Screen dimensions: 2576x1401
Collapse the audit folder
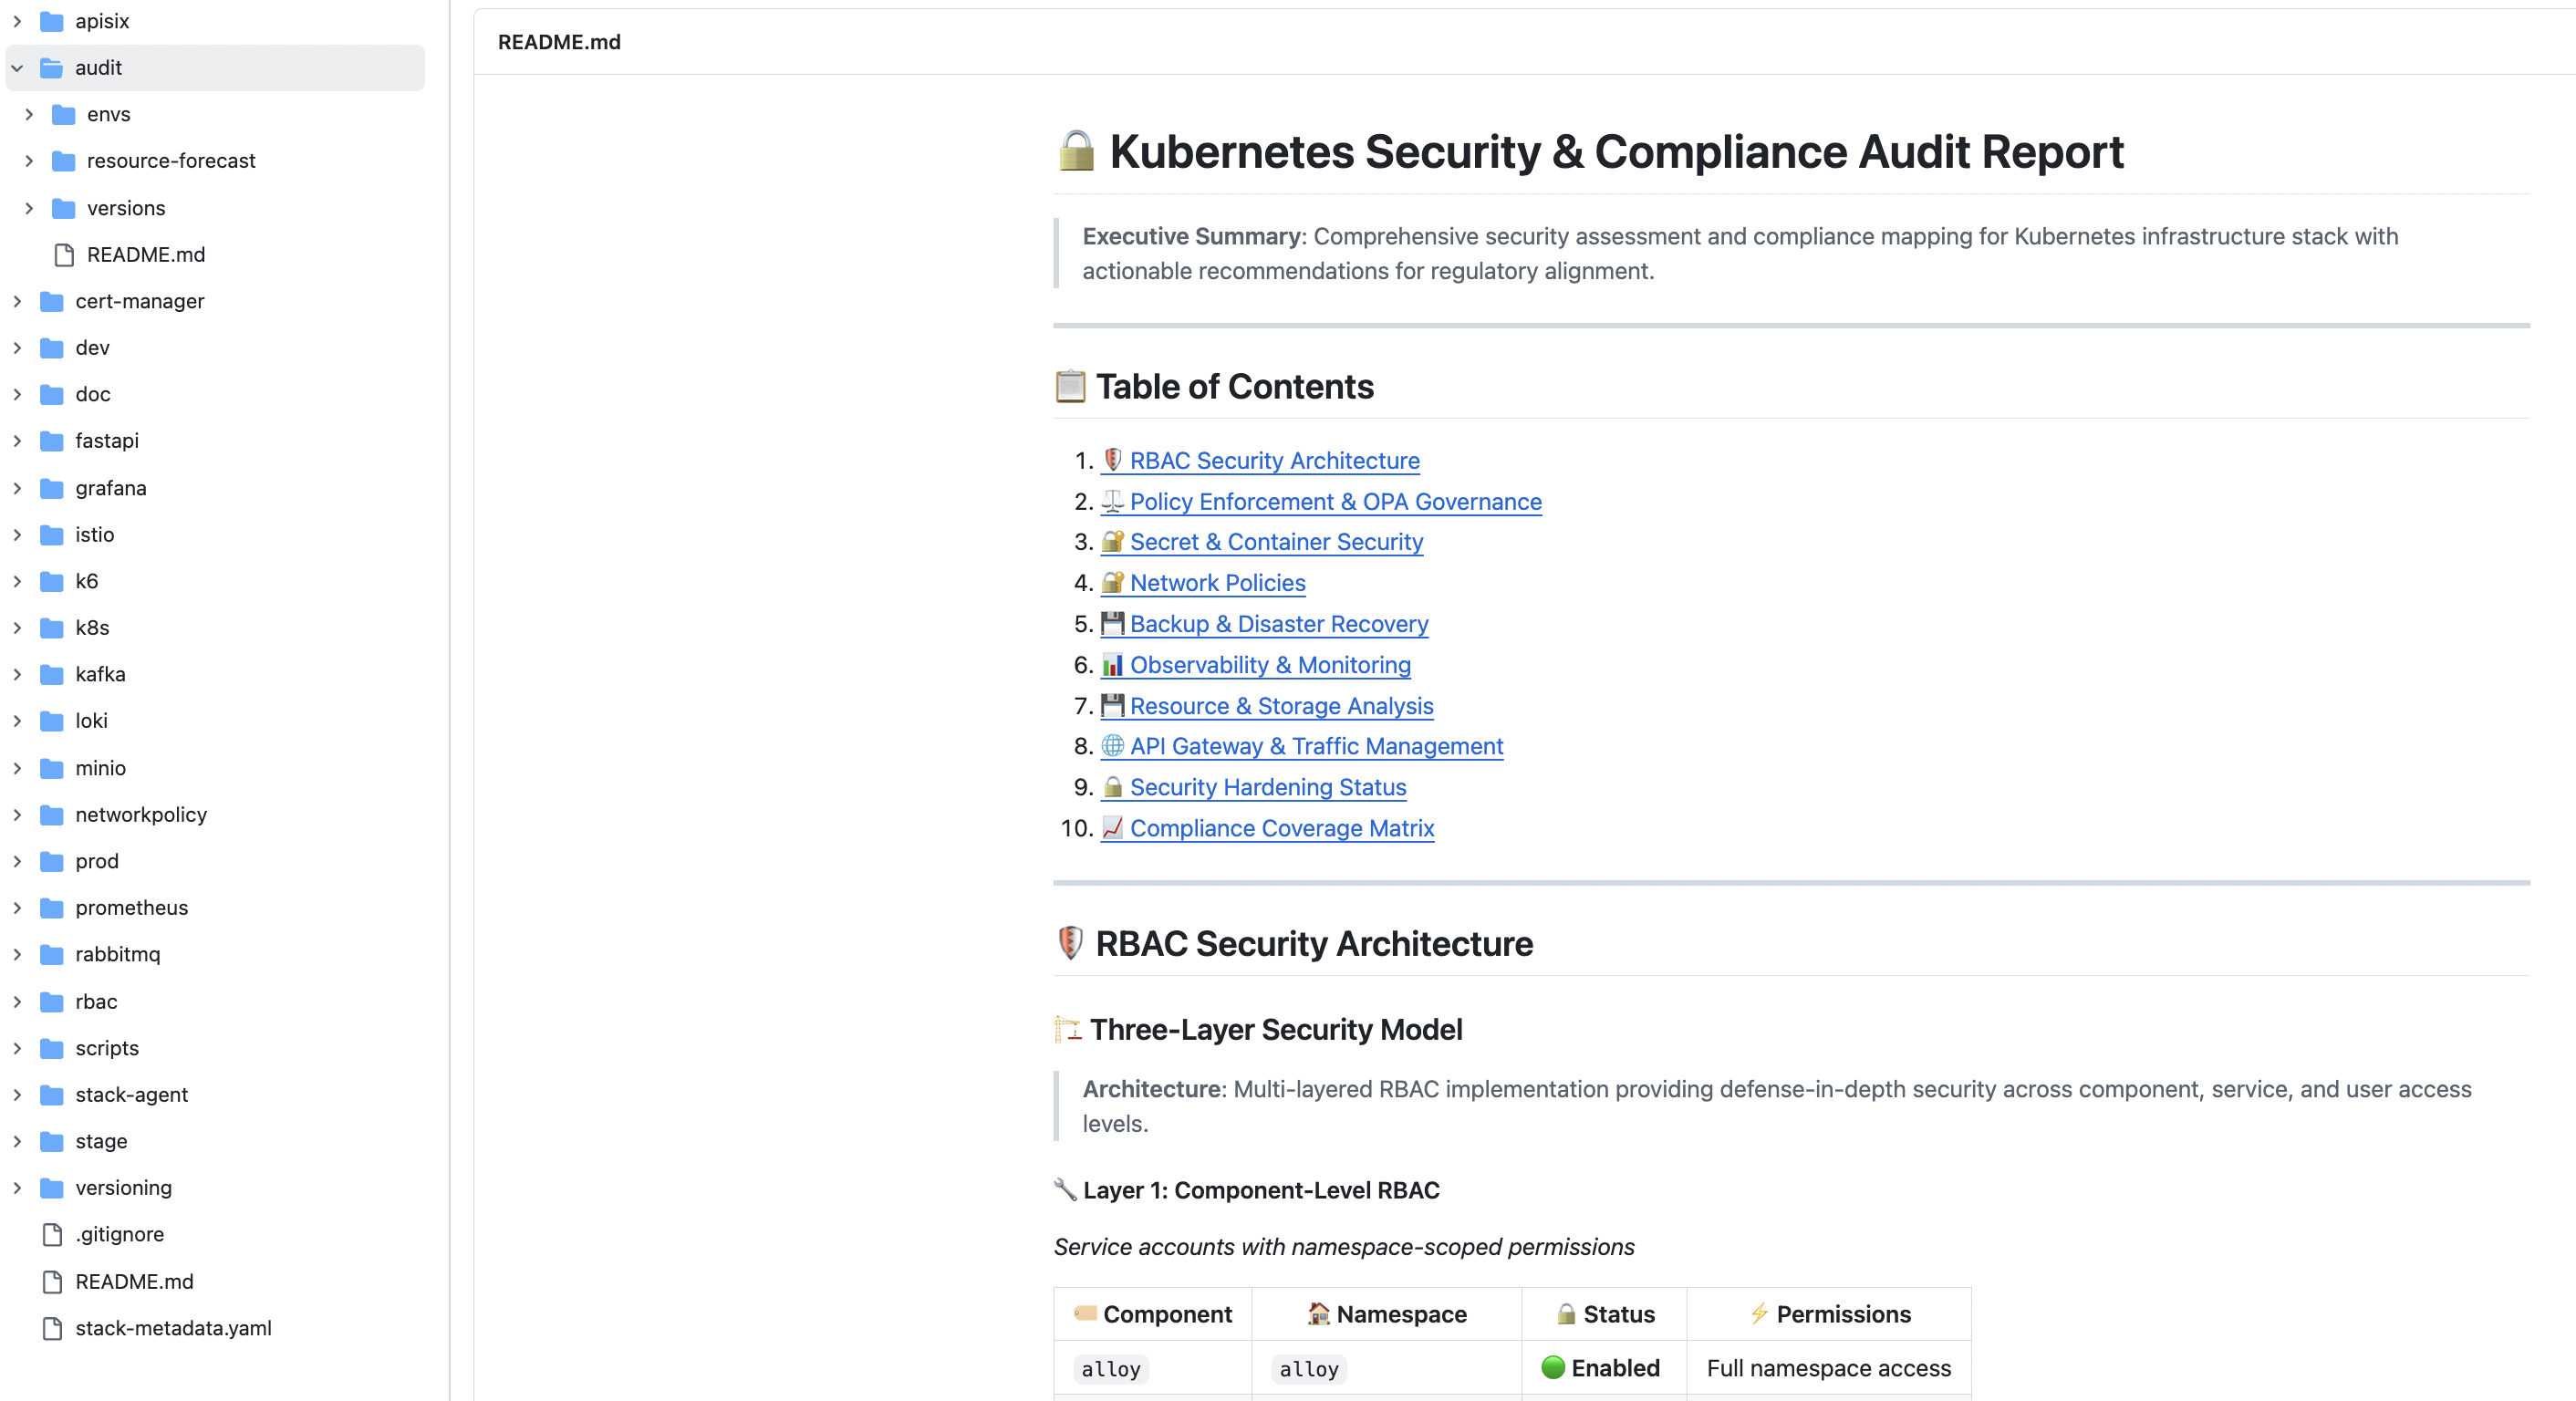coord(16,68)
